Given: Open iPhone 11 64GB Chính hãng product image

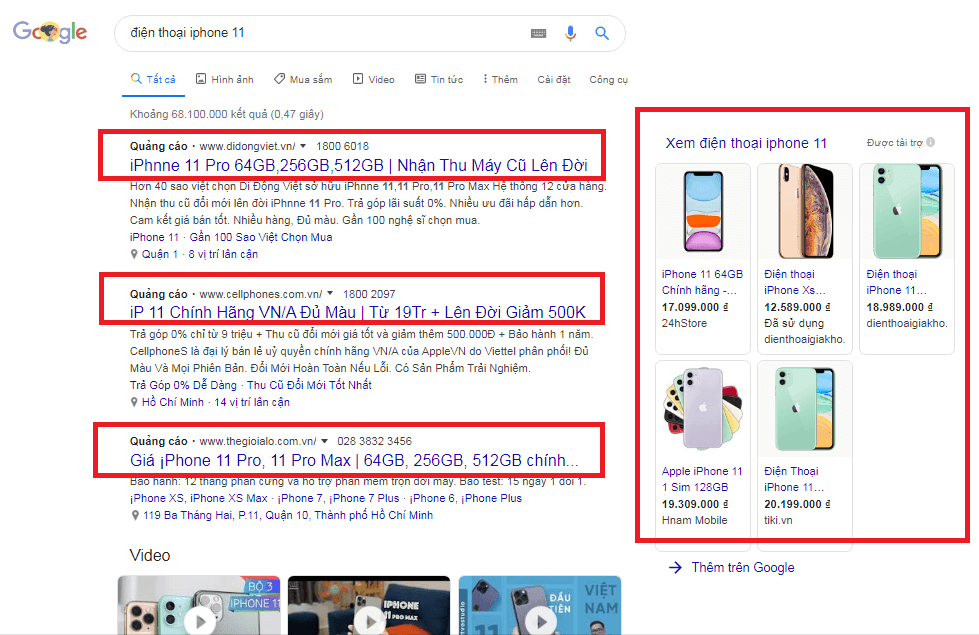Looking at the screenshot, I should [x=703, y=212].
